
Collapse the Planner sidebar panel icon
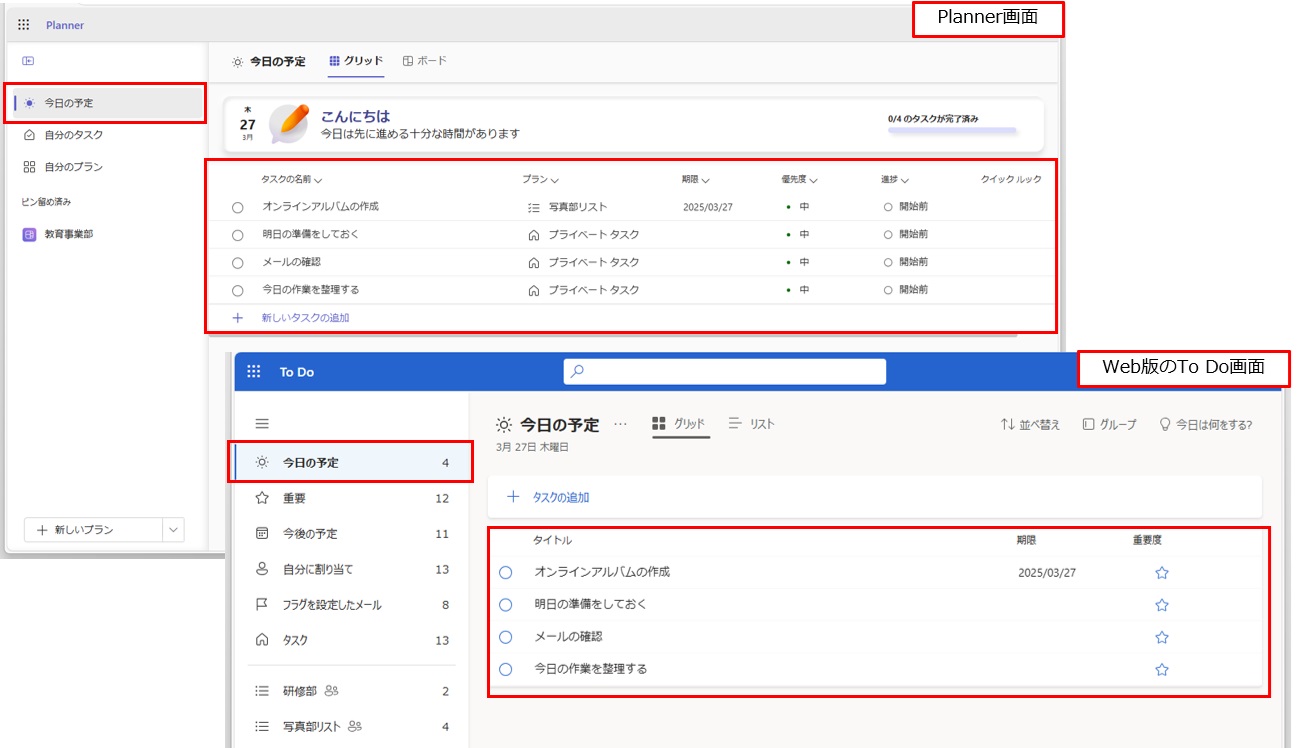(29, 61)
